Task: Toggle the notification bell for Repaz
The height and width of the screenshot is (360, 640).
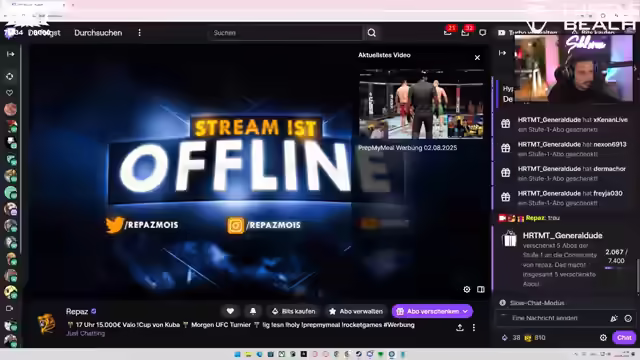Action: click(253, 311)
